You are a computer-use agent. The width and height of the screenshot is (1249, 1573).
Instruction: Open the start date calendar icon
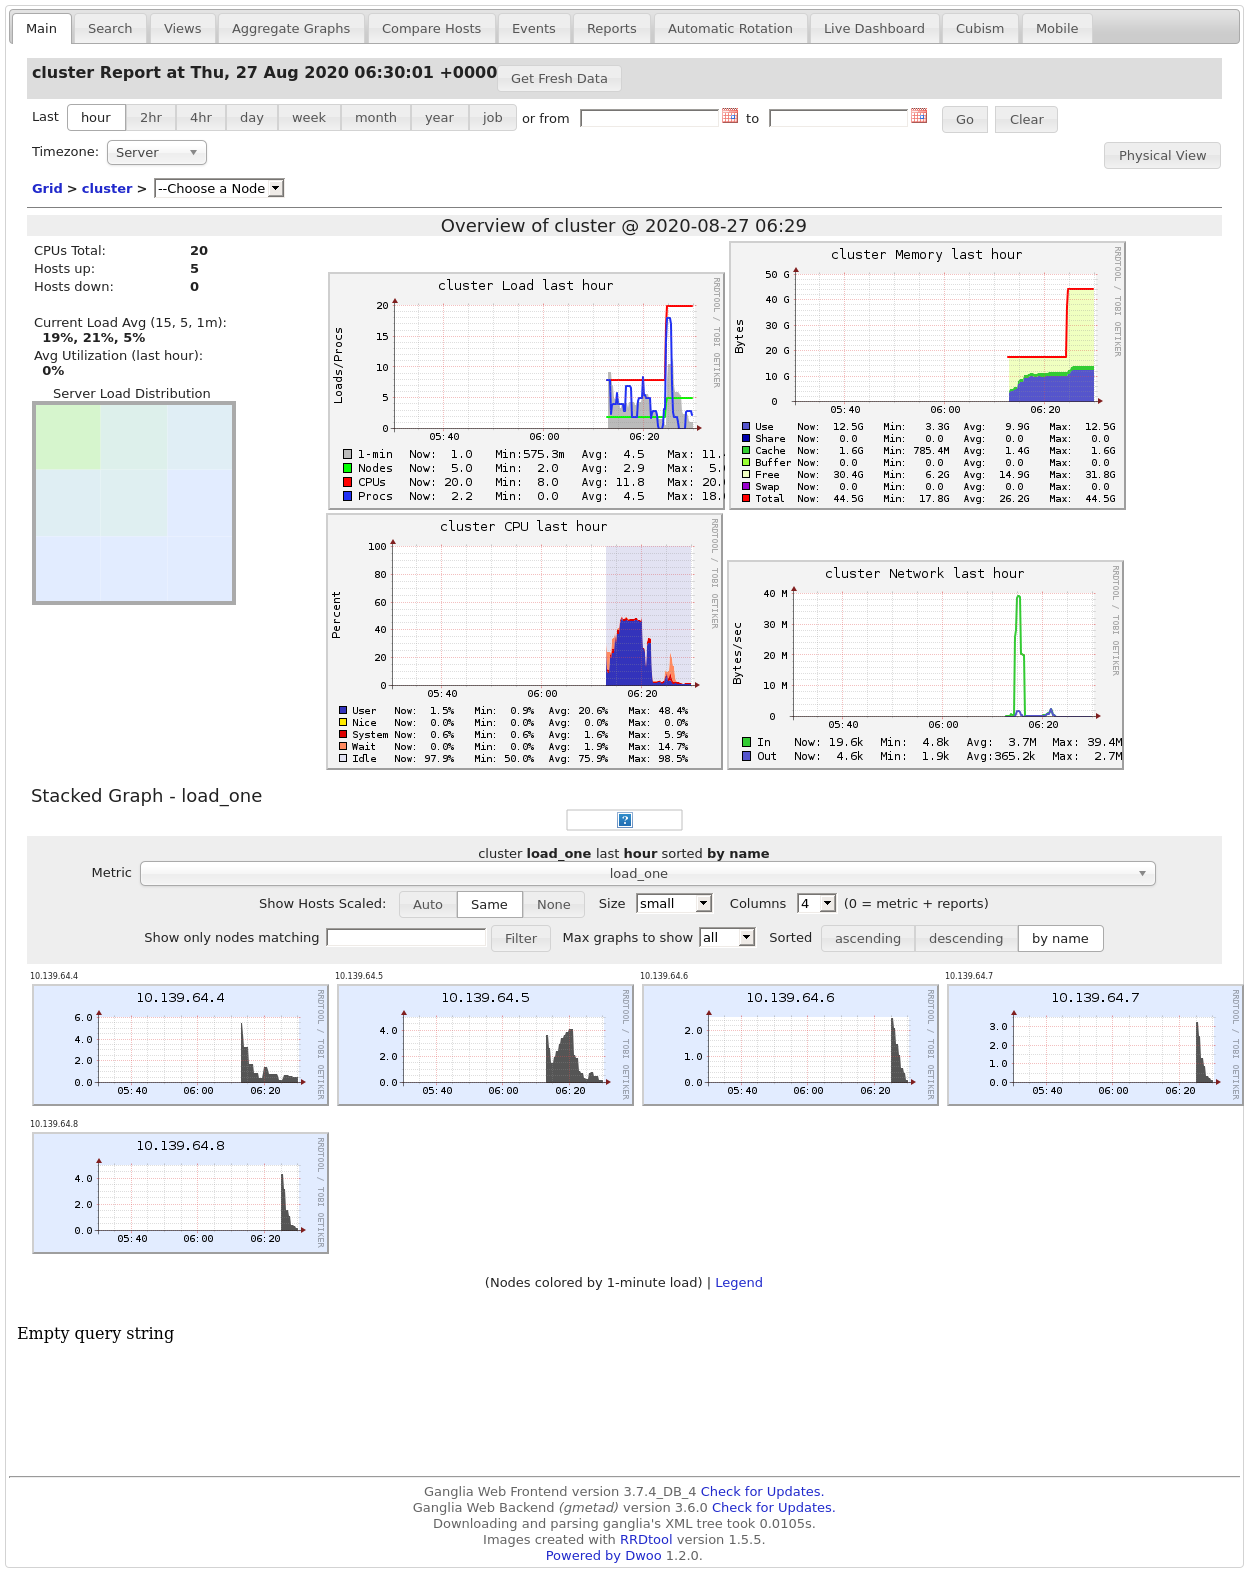[730, 116]
